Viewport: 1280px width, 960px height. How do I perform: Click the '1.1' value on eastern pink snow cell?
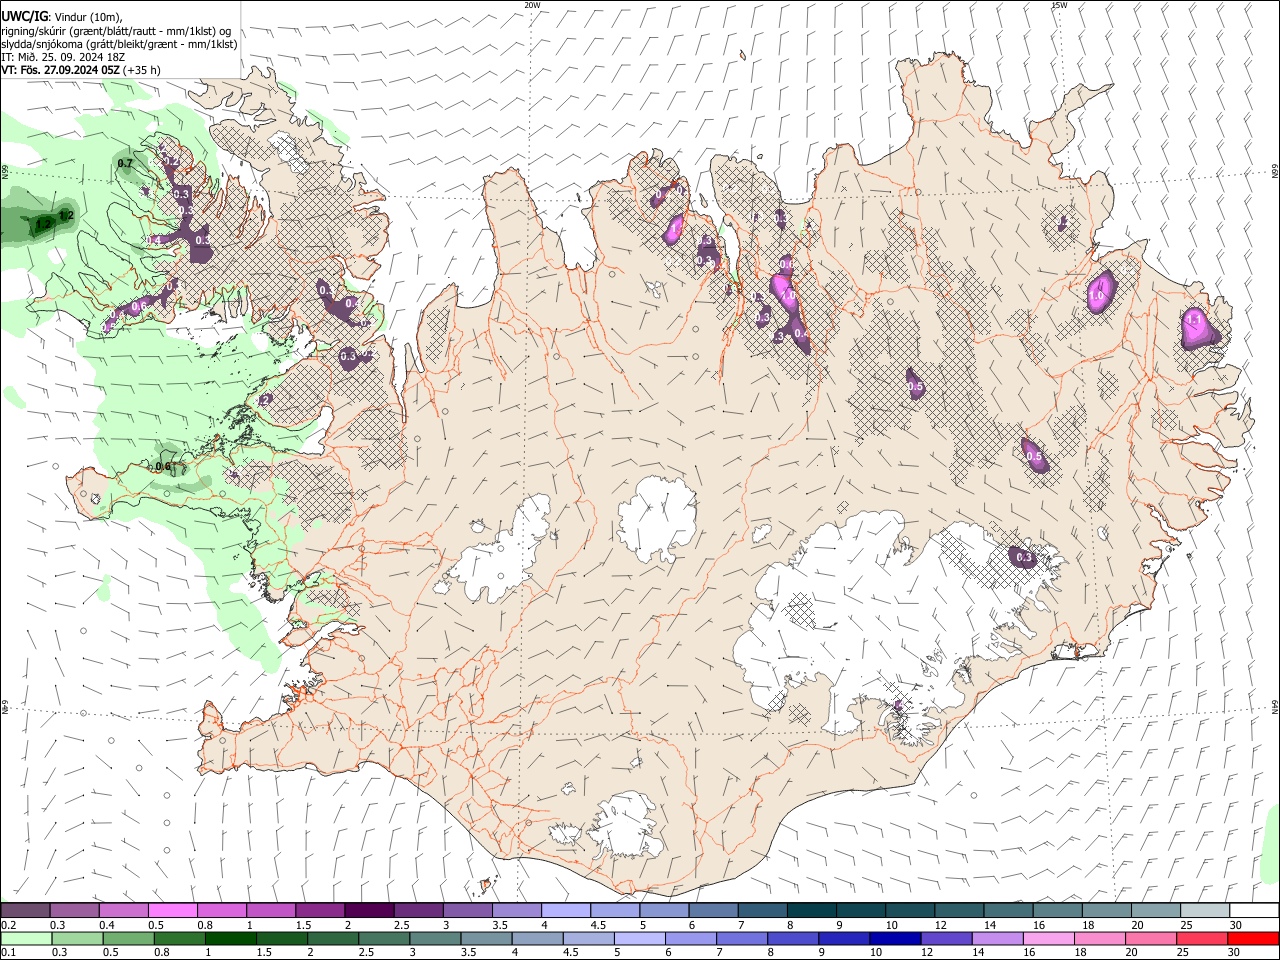pyautogui.click(x=1193, y=320)
